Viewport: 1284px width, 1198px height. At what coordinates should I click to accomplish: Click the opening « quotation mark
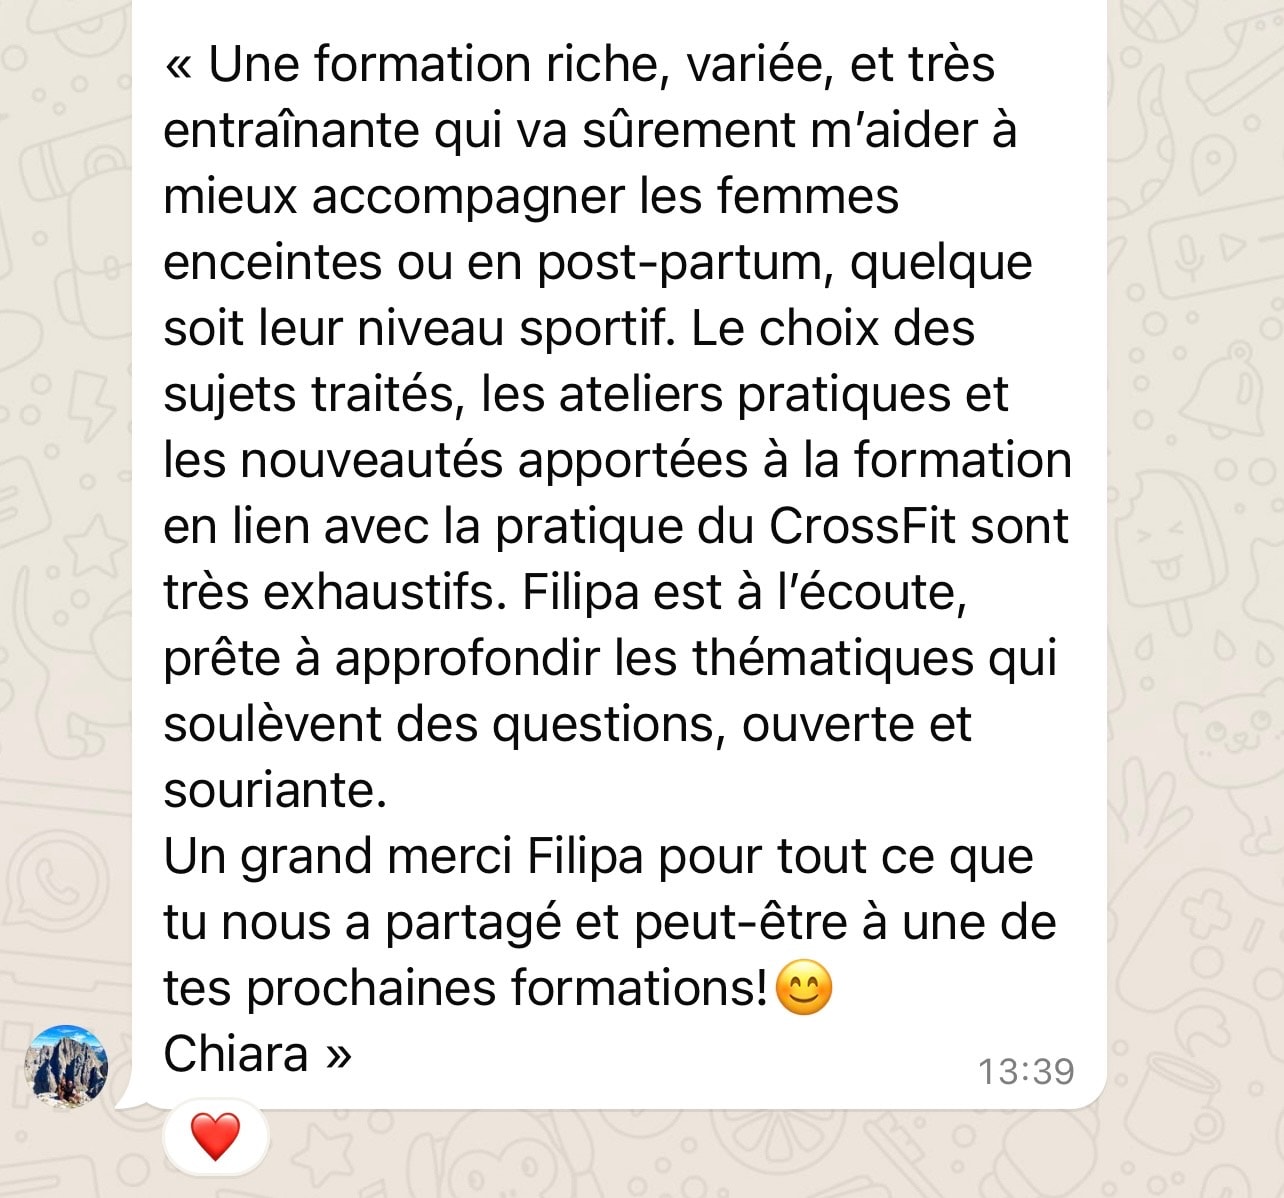point(178,66)
